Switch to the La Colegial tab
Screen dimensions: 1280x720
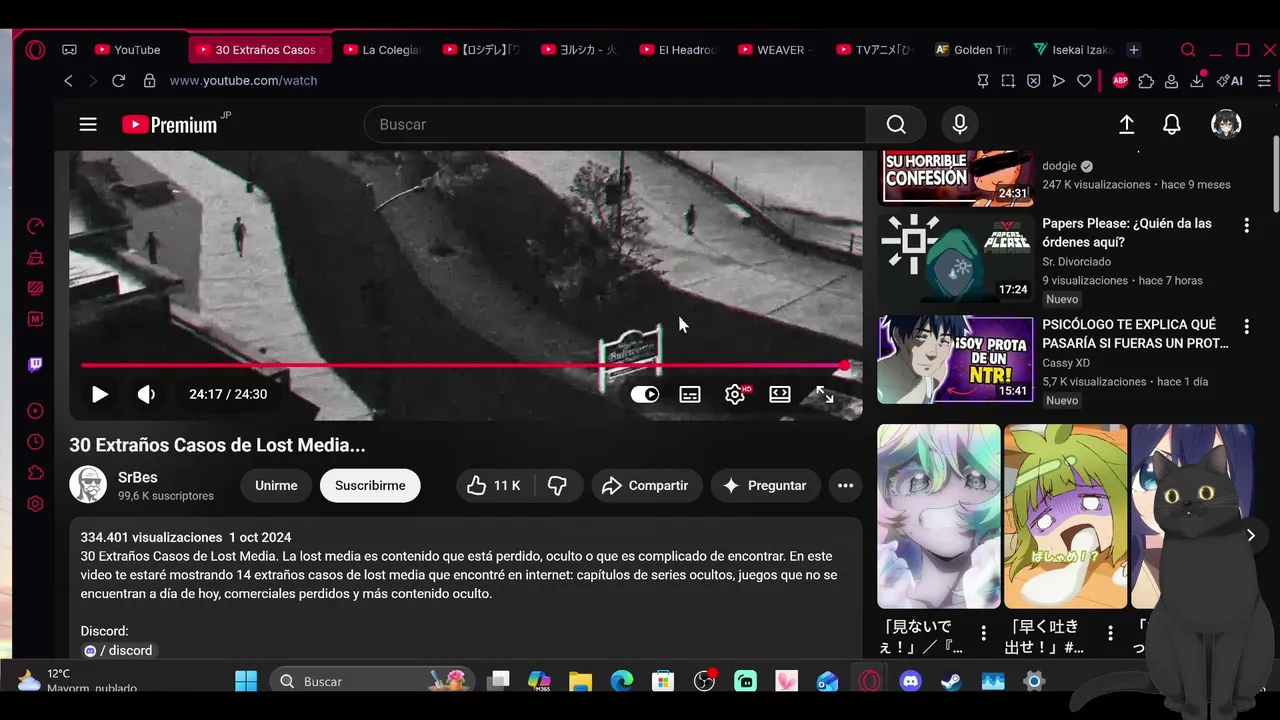click(x=382, y=50)
